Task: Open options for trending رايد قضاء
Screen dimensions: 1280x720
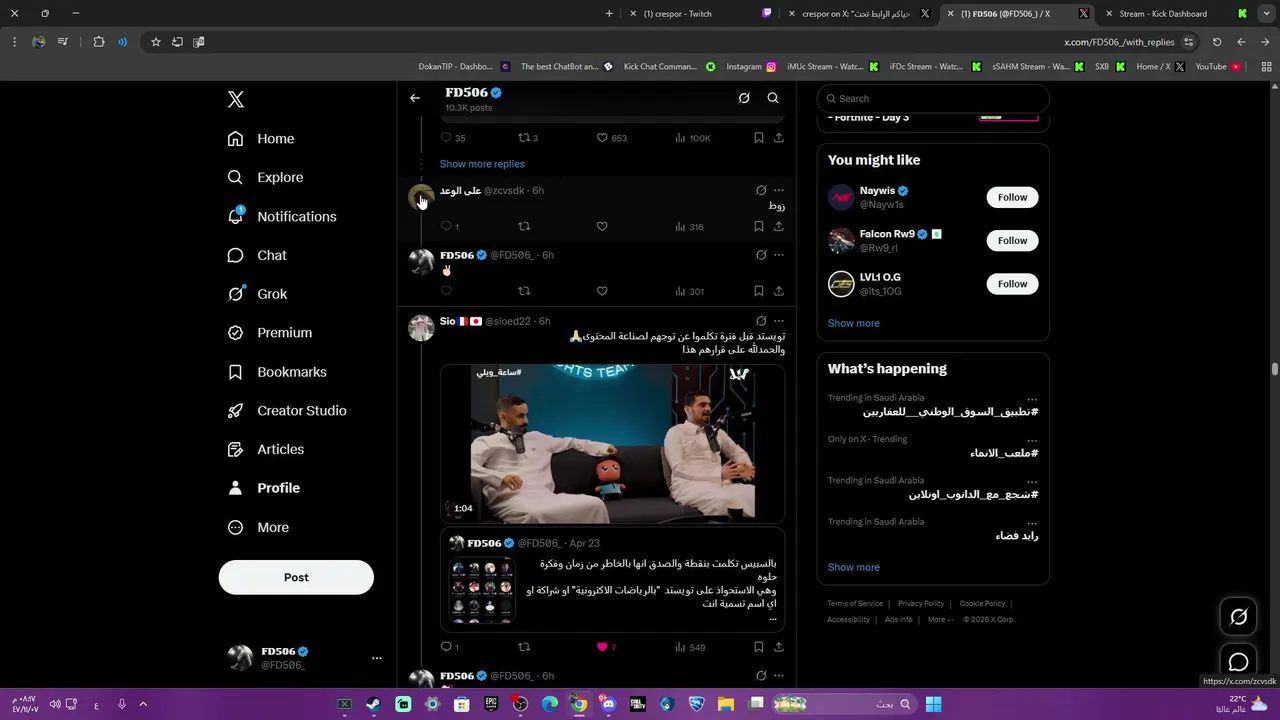Action: (x=1032, y=523)
